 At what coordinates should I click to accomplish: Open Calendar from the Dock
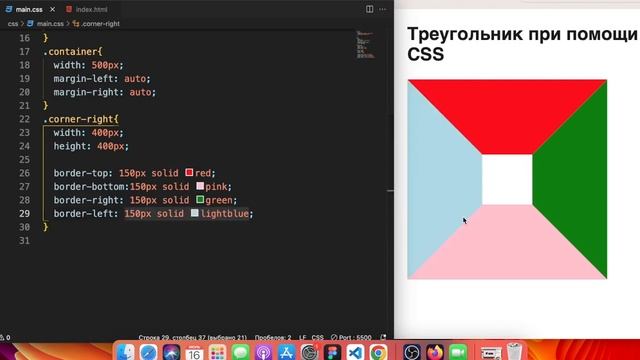pyautogui.click(x=194, y=352)
